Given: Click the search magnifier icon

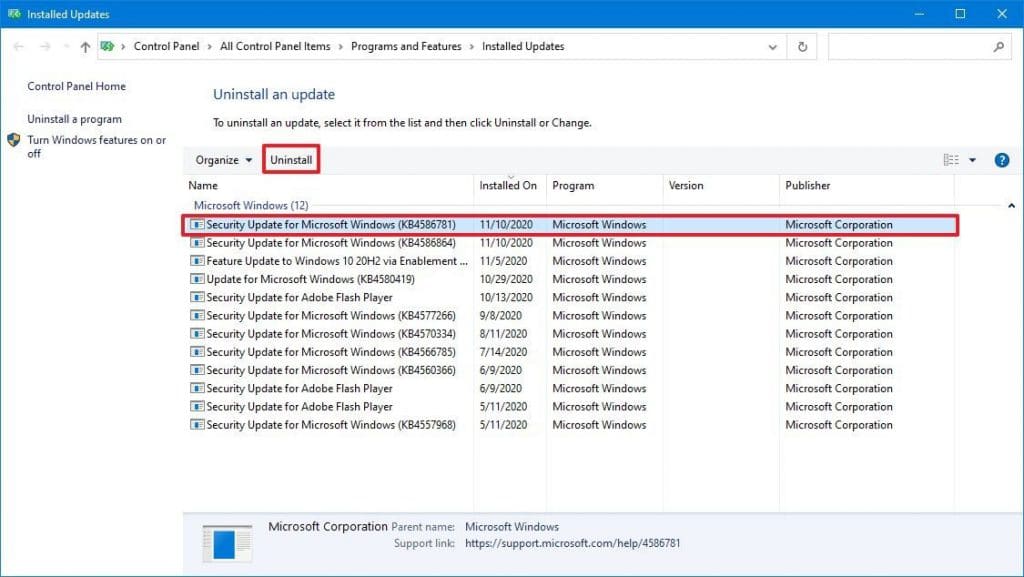Looking at the screenshot, I should click(999, 46).
